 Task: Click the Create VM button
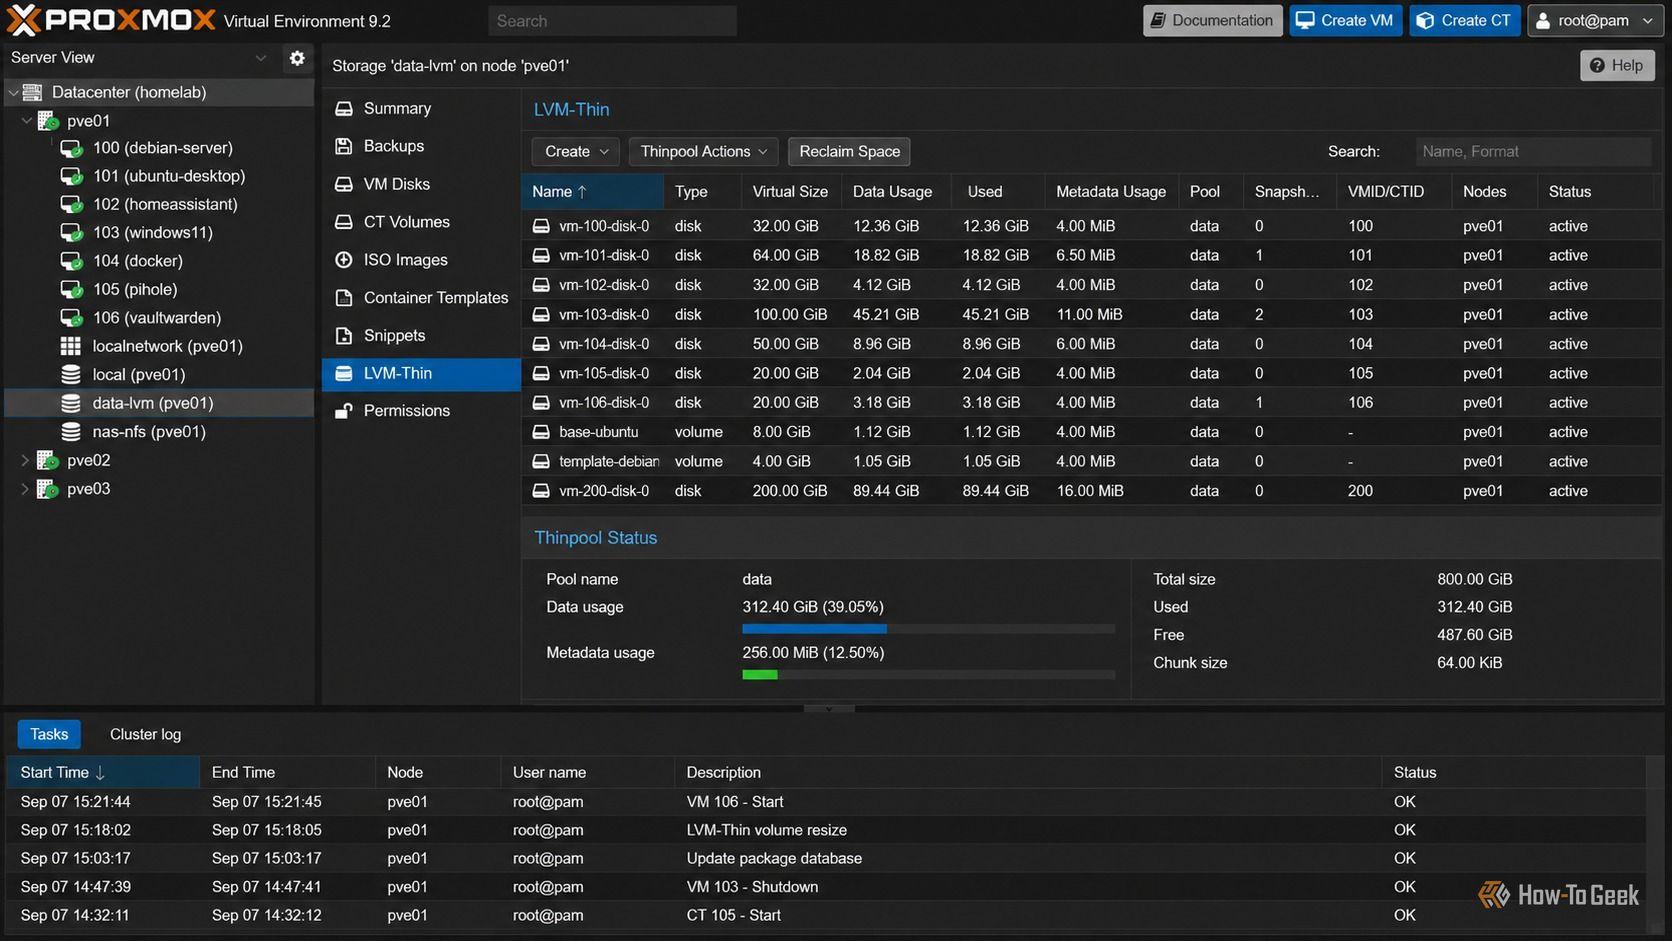[1345, 21]
